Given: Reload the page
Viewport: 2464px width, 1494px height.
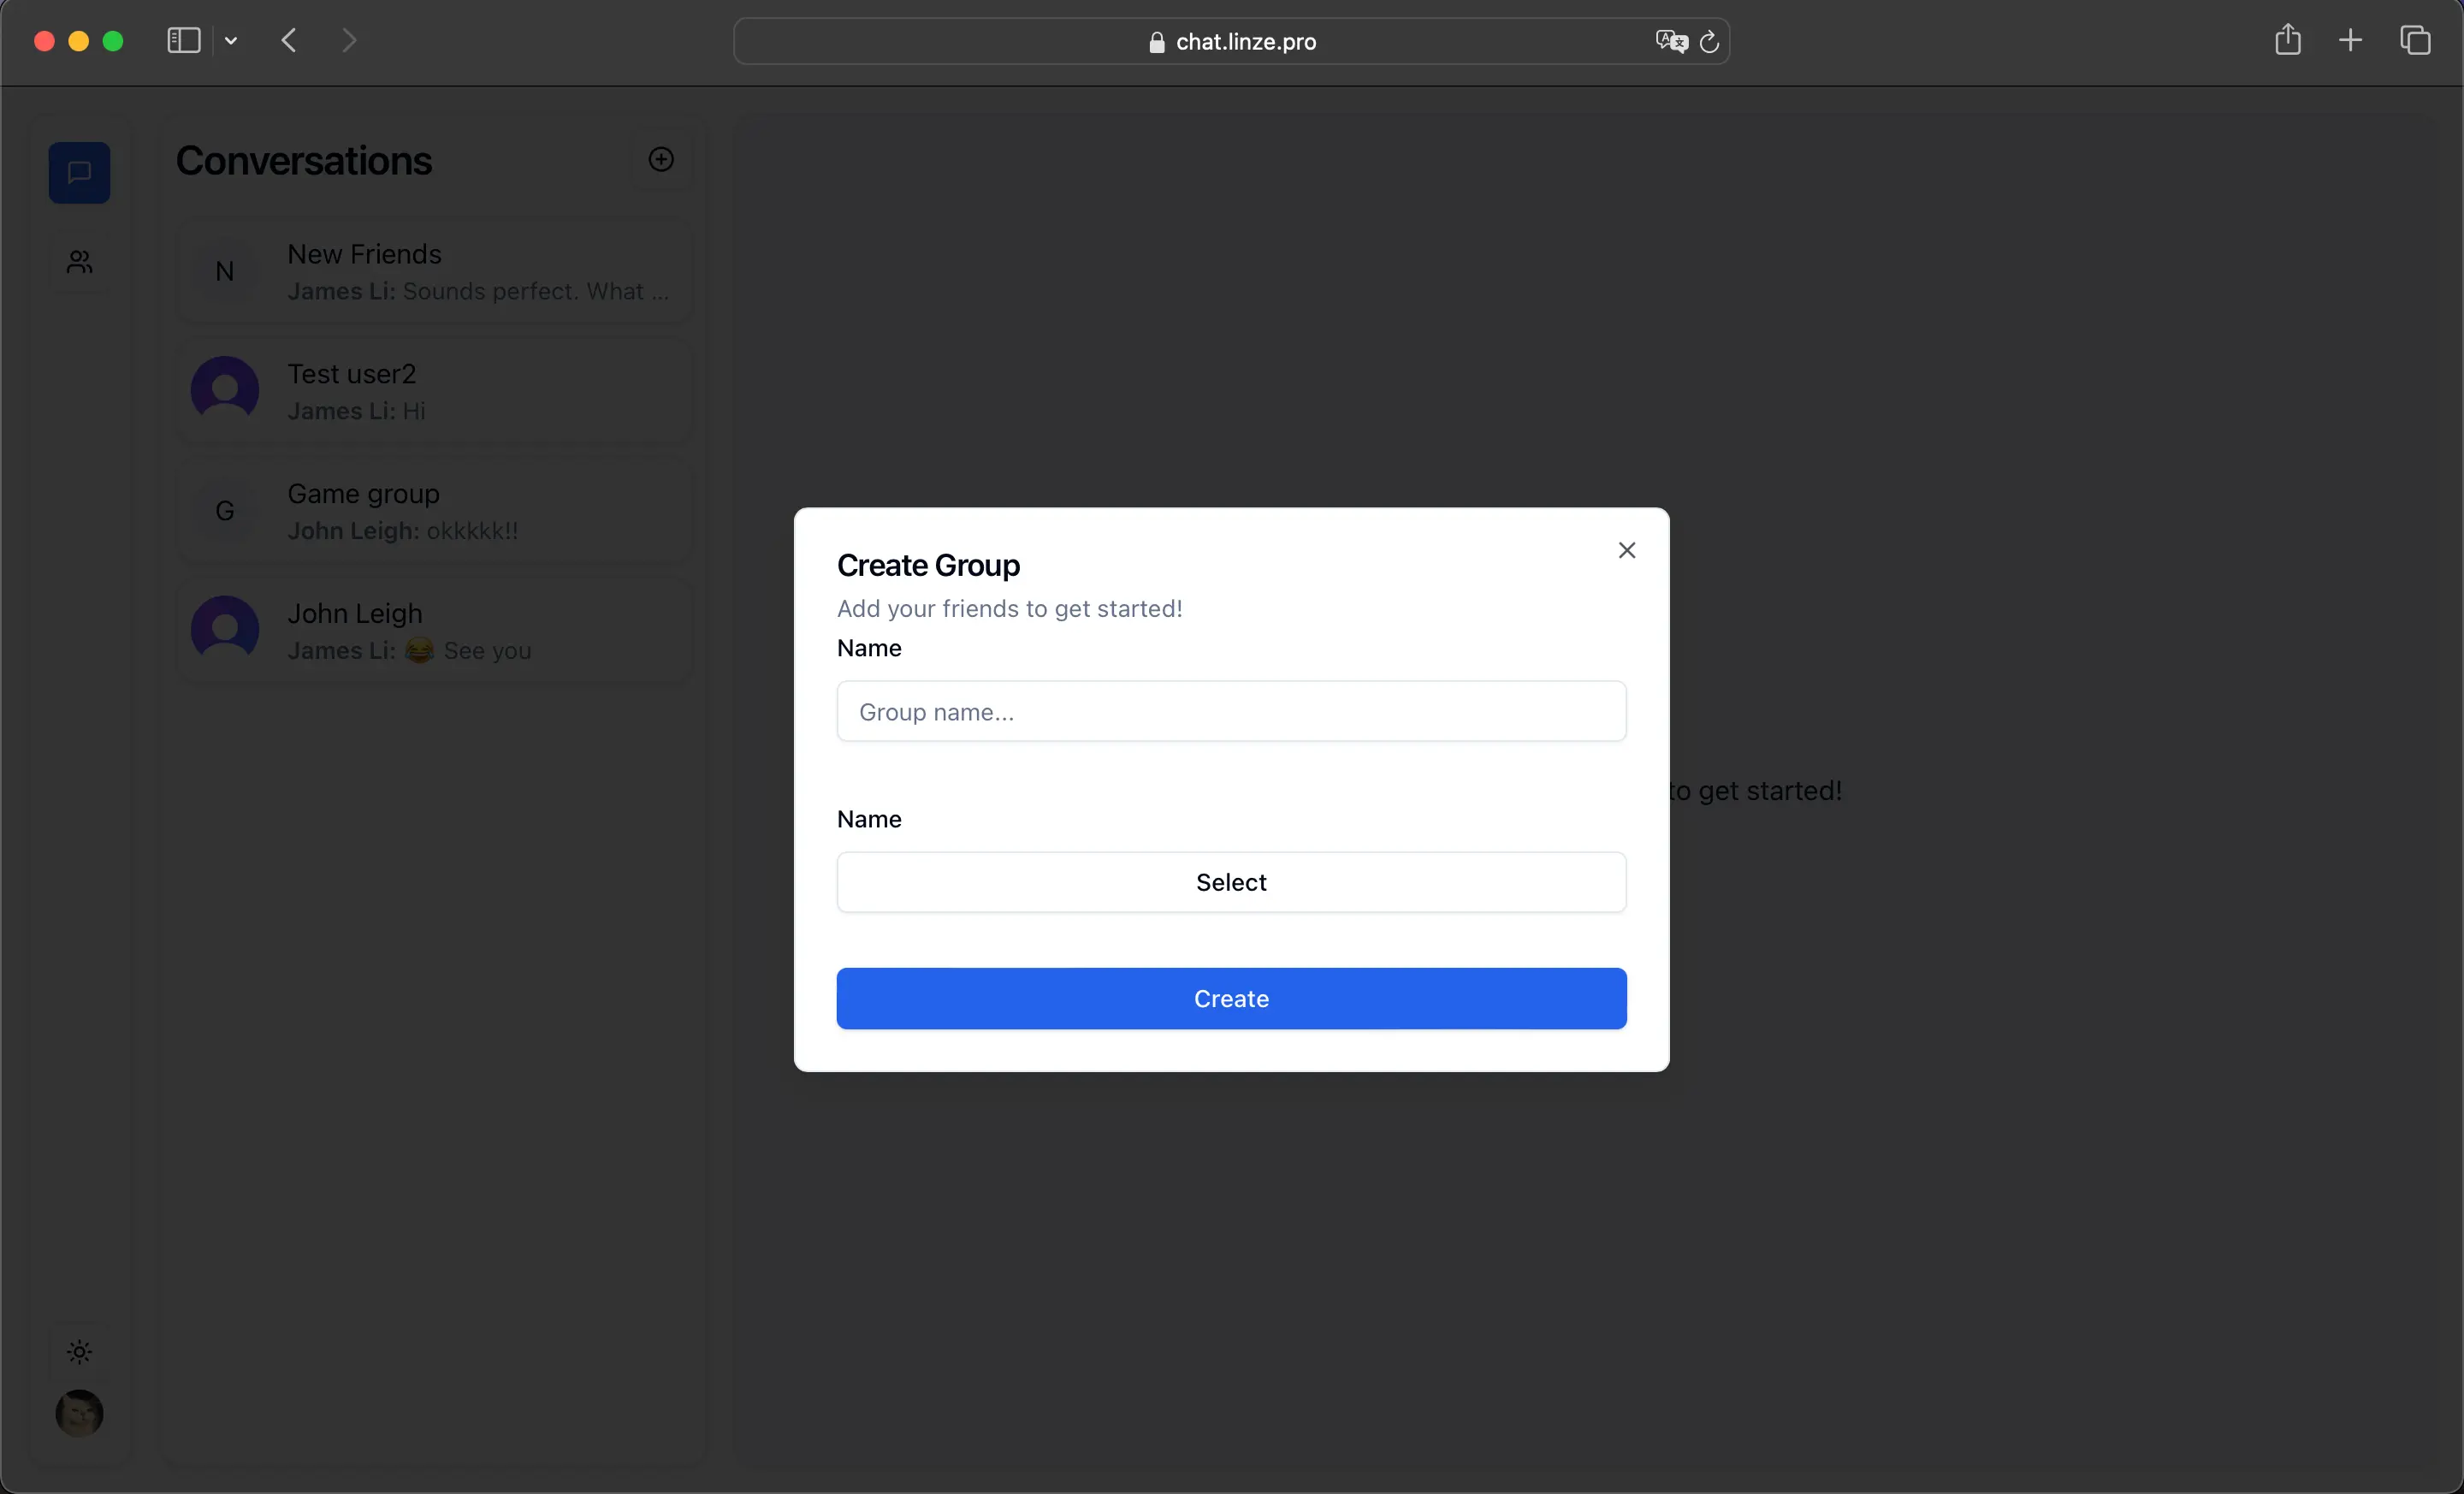Looking at the screenshot, I should 1709,41.
